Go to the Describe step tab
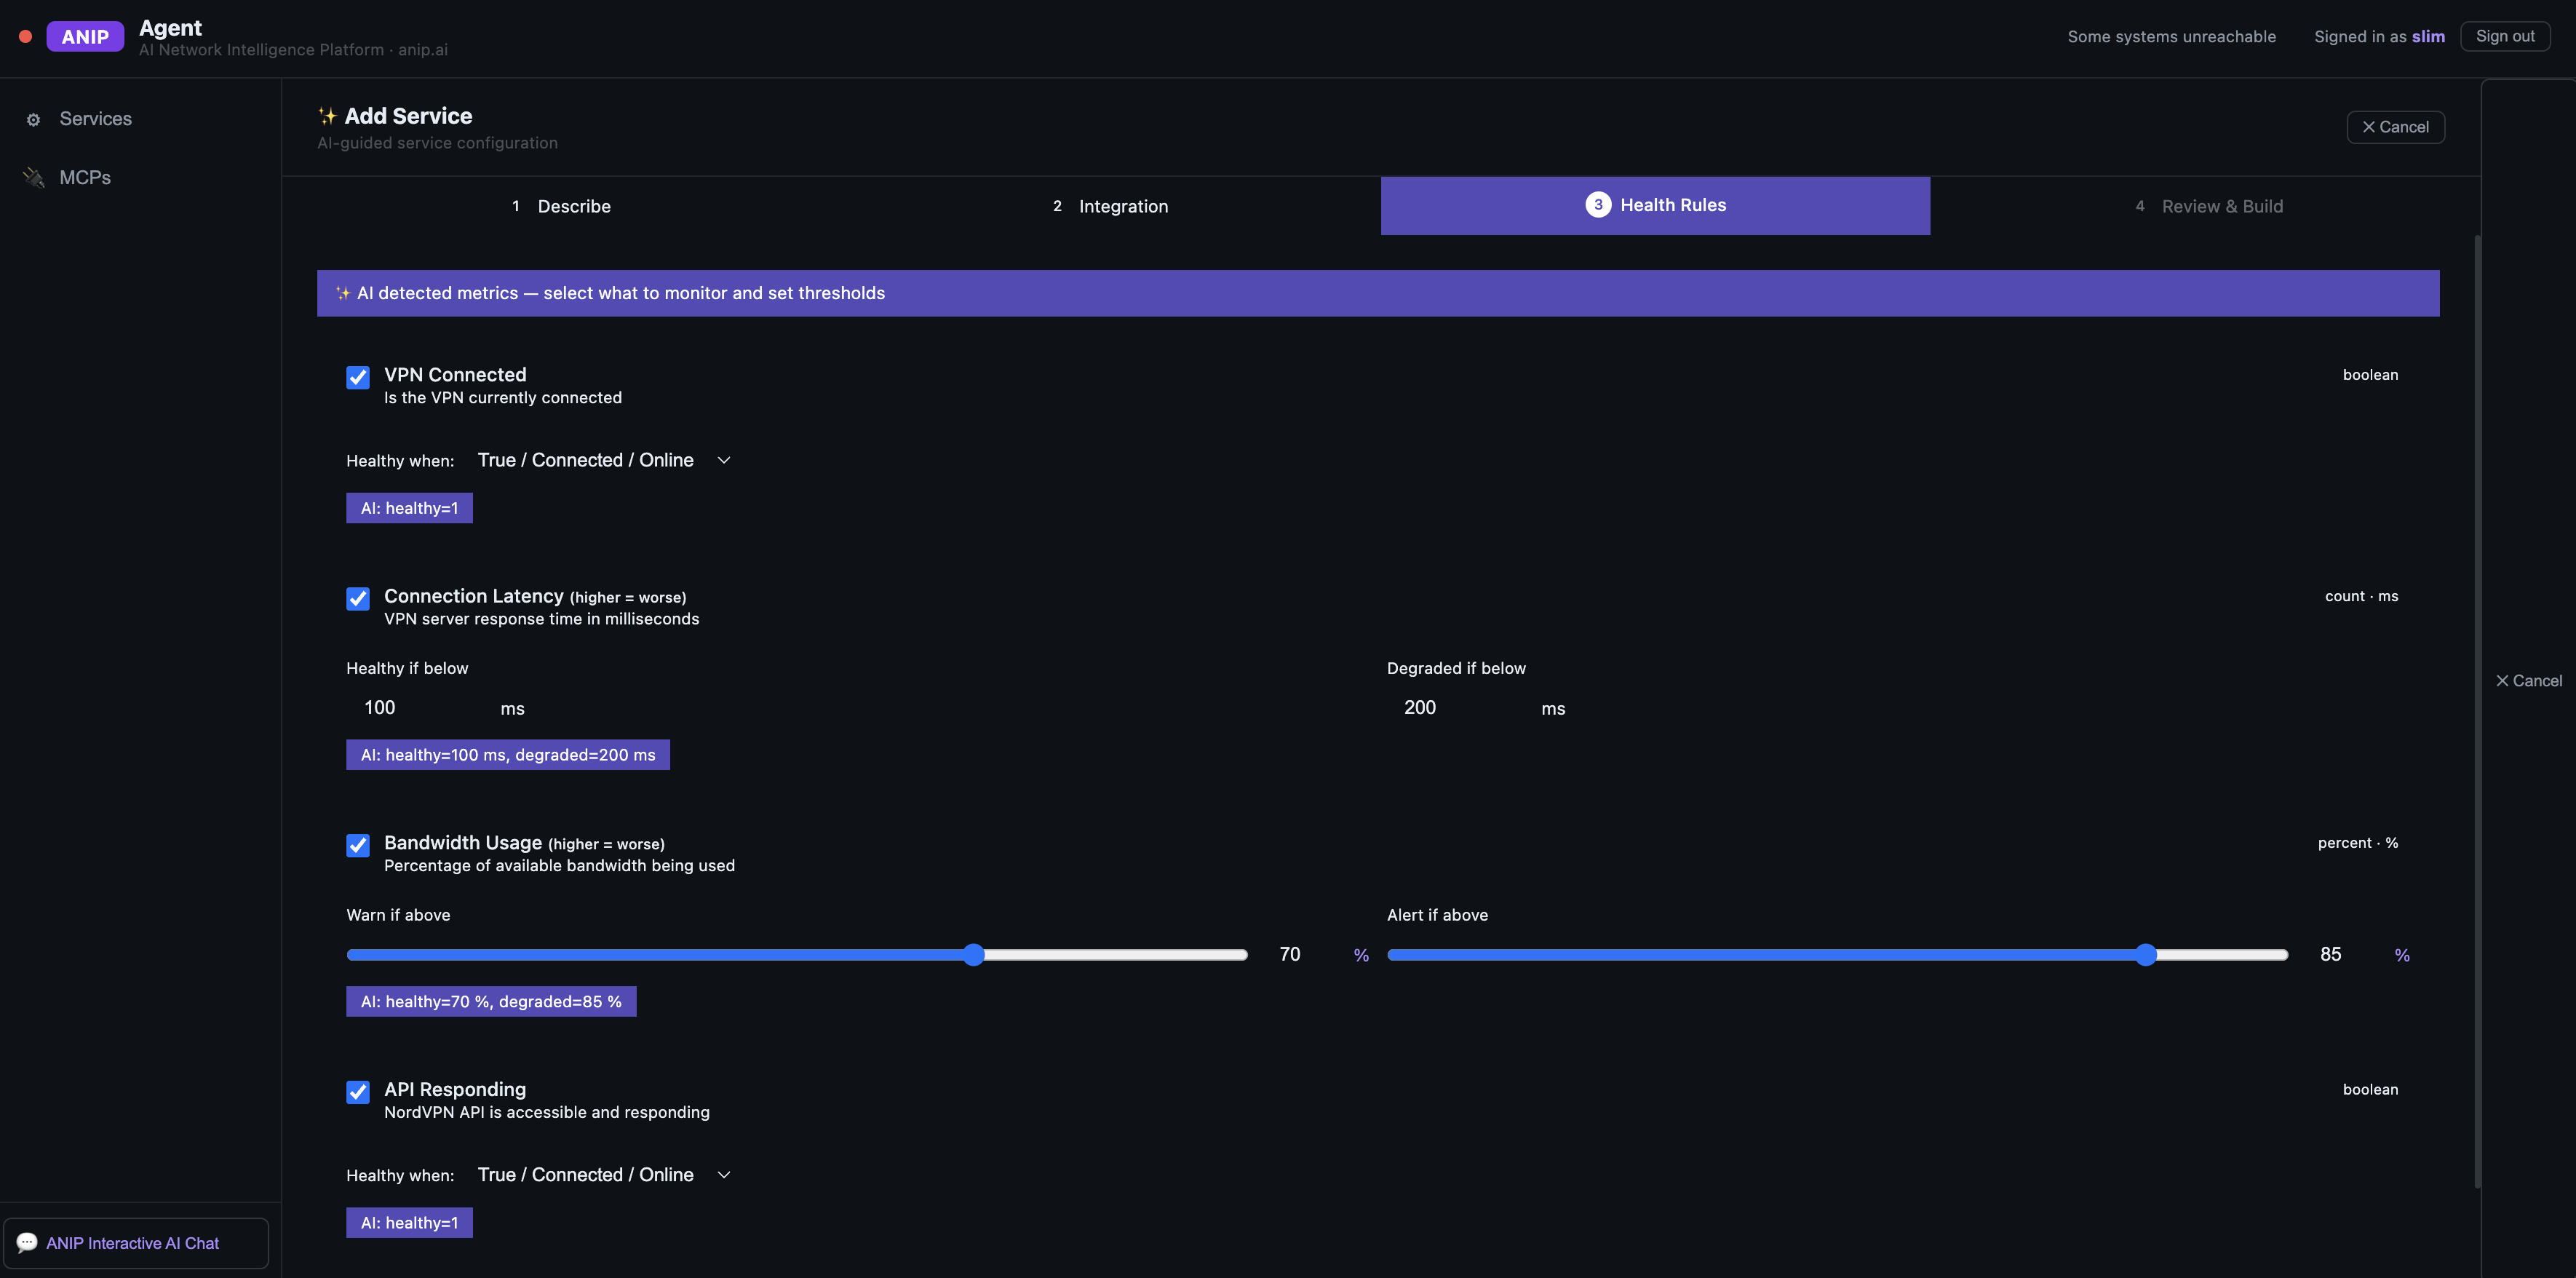This screenshot has height=1278, width=2576. point(561,206)
